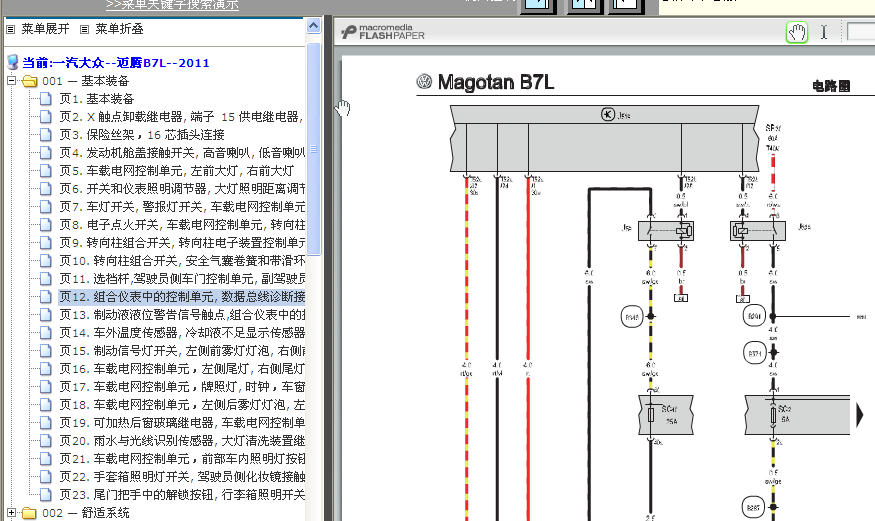Open the 001 — 基本装备 folder node
875x521 pixels.
coord(85,81)
